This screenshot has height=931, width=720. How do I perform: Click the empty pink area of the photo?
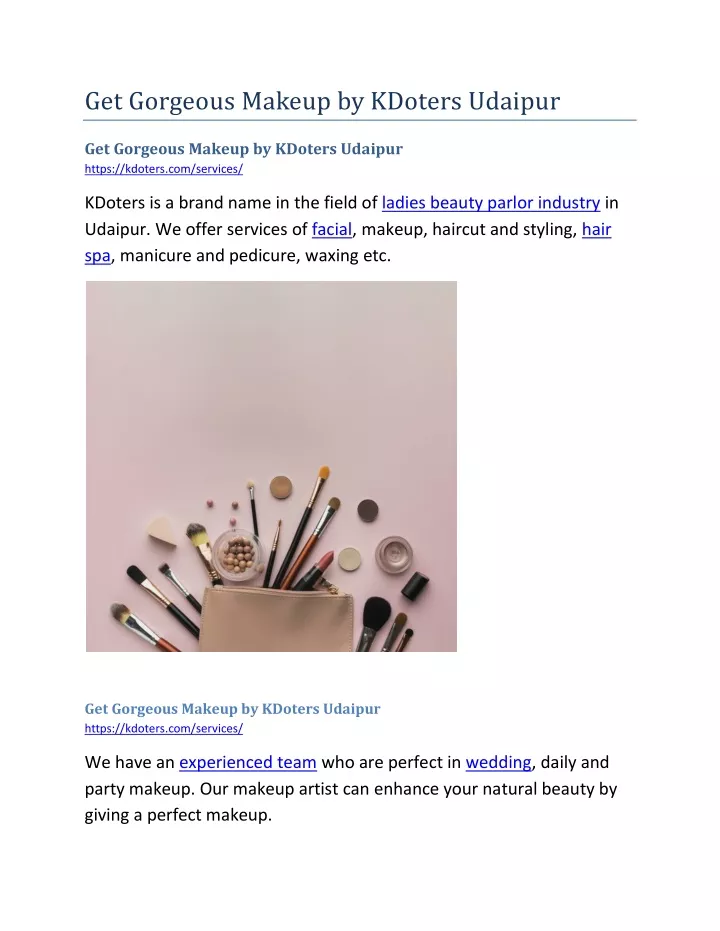pyautogui.click(x=271, y=368)
